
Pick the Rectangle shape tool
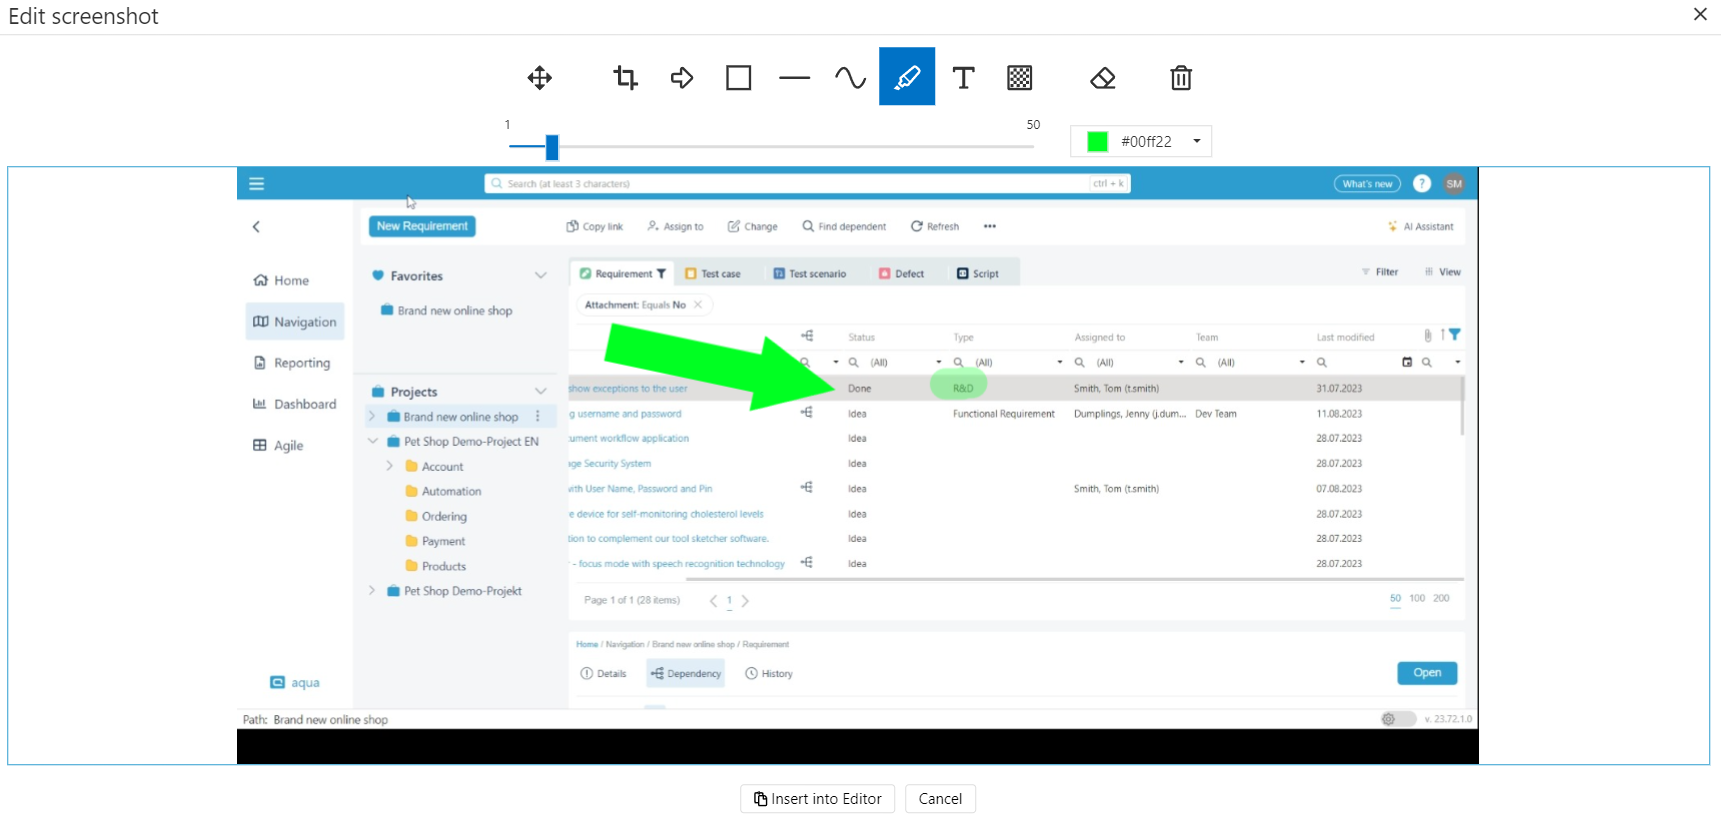point(738,78)
